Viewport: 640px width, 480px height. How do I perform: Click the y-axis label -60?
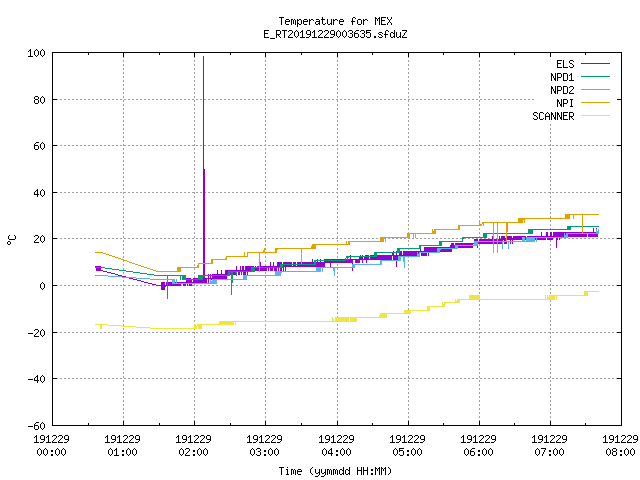(x=36, y=426)
